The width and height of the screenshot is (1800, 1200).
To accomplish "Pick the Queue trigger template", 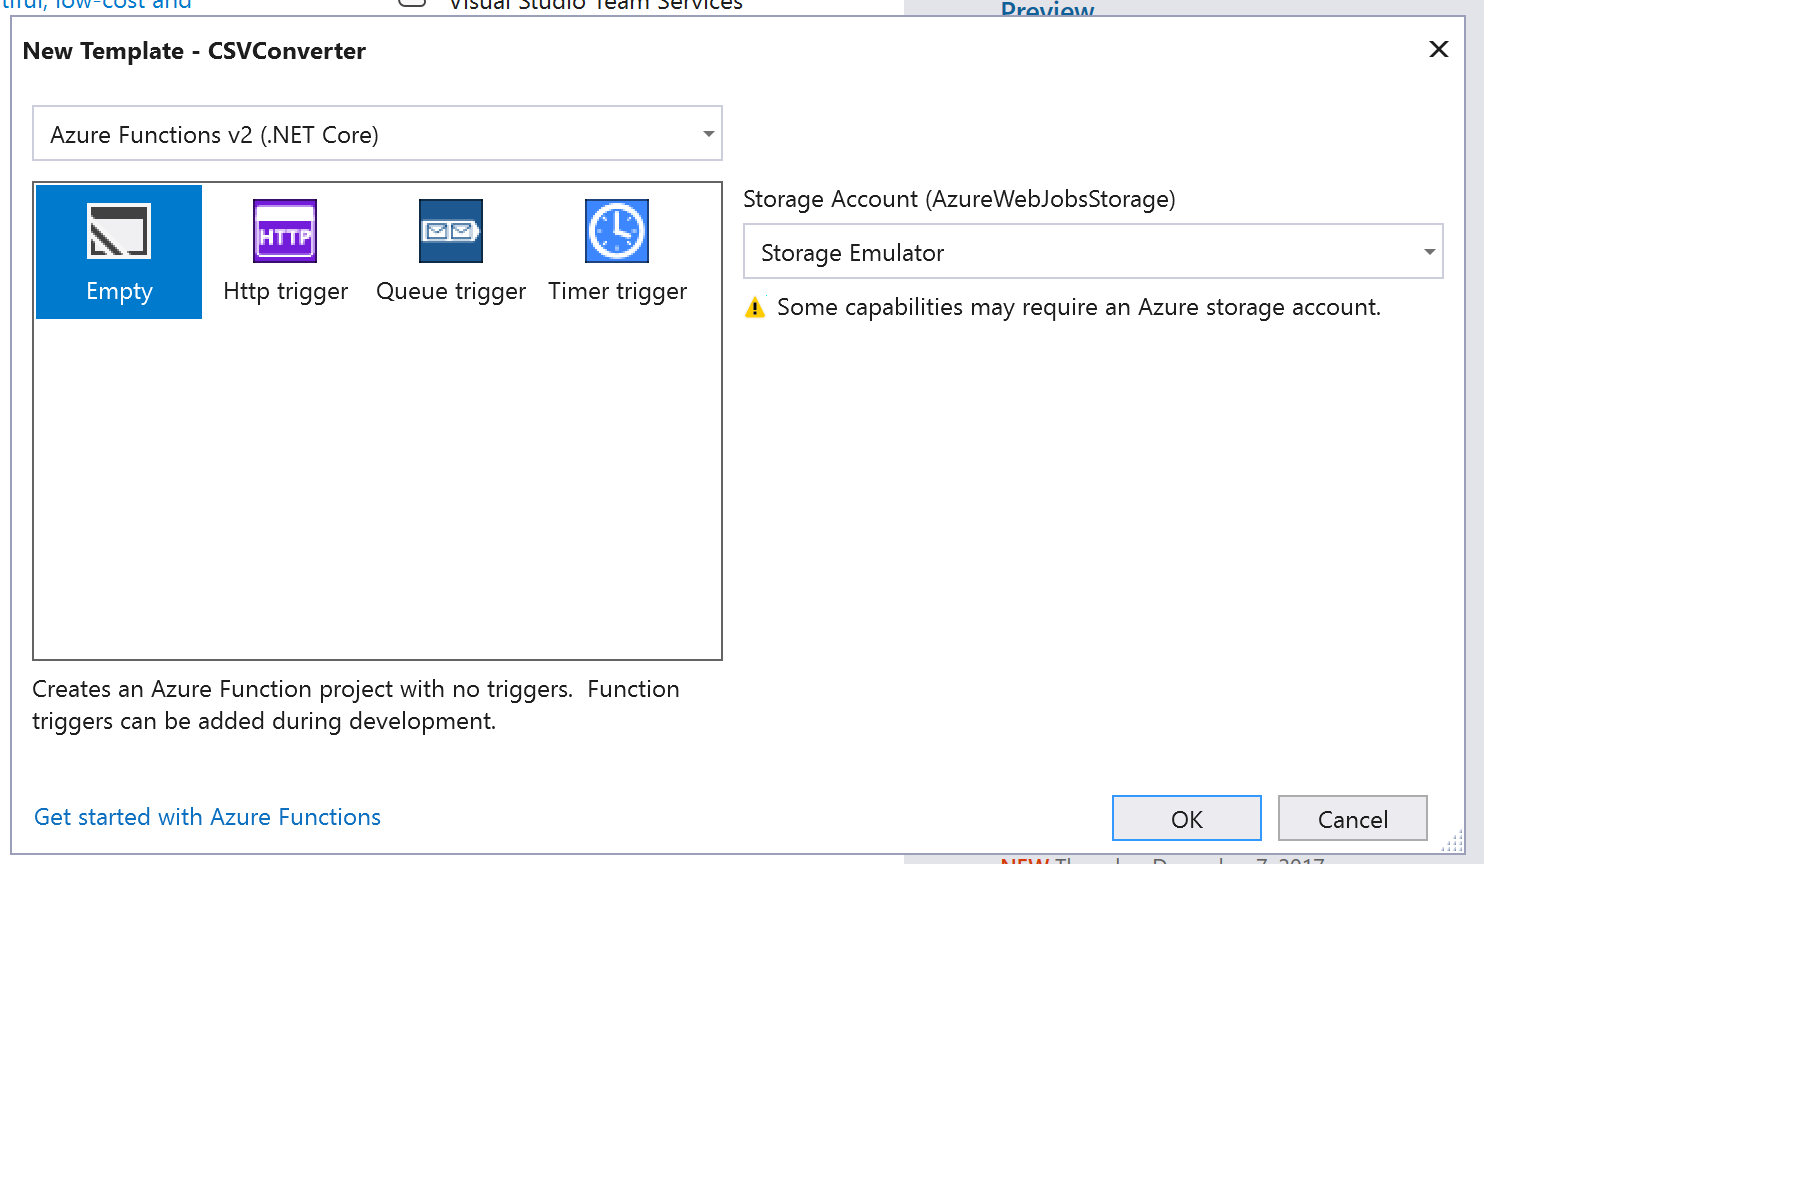I will 451,252.
